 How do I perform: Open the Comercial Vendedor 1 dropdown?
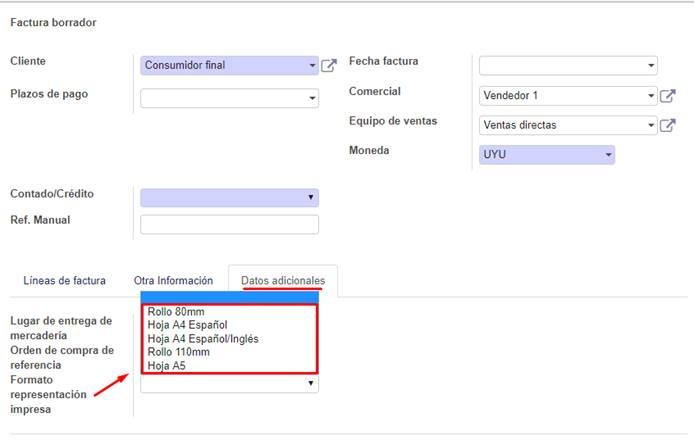568,96
